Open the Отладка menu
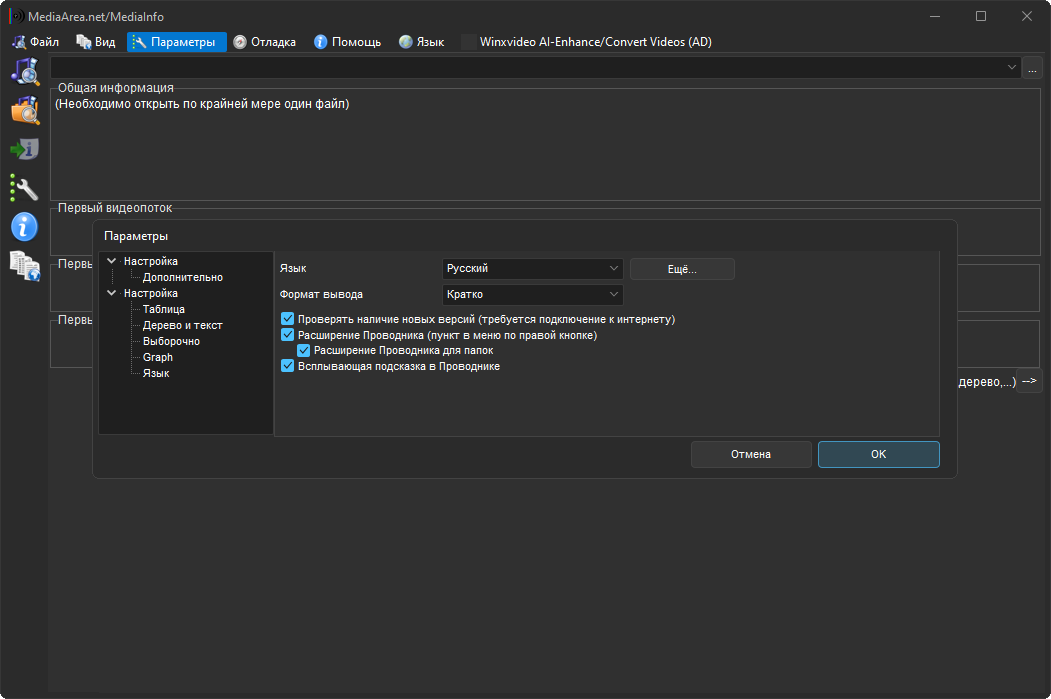Viewport: 1051px width, 699px height. point(265,42)
